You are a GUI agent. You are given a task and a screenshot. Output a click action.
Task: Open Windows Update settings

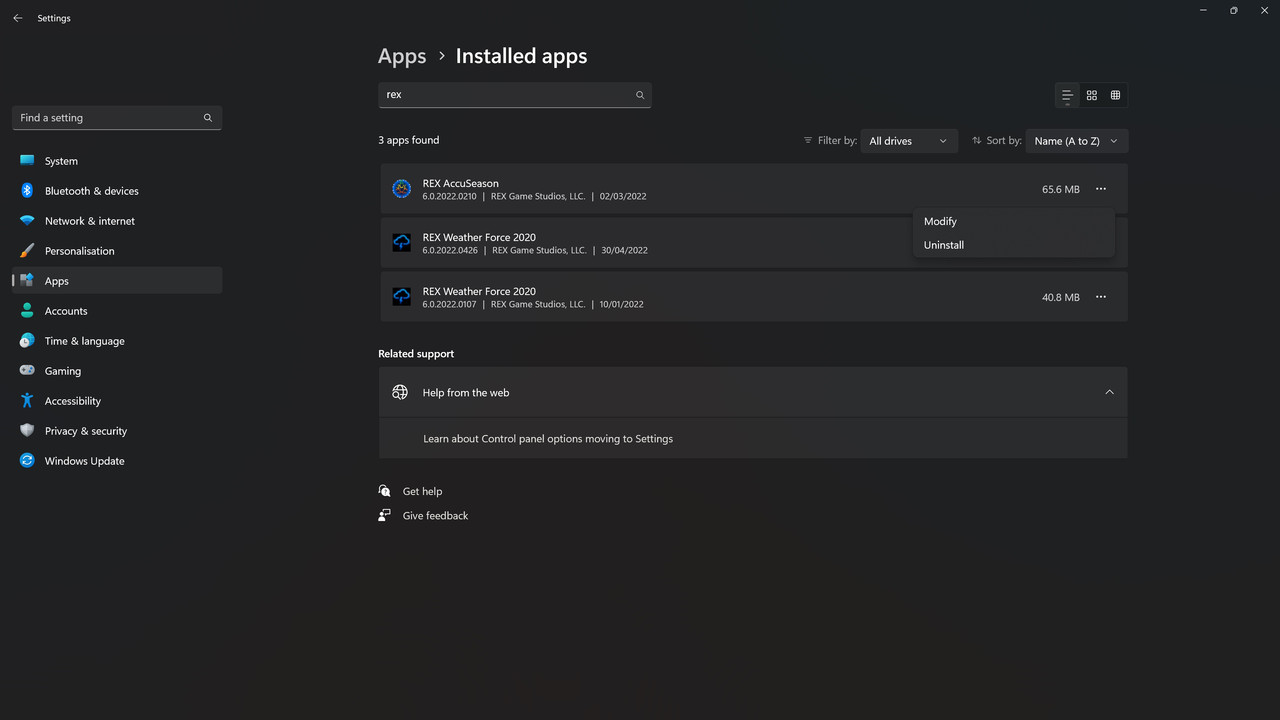pos(117,461)
